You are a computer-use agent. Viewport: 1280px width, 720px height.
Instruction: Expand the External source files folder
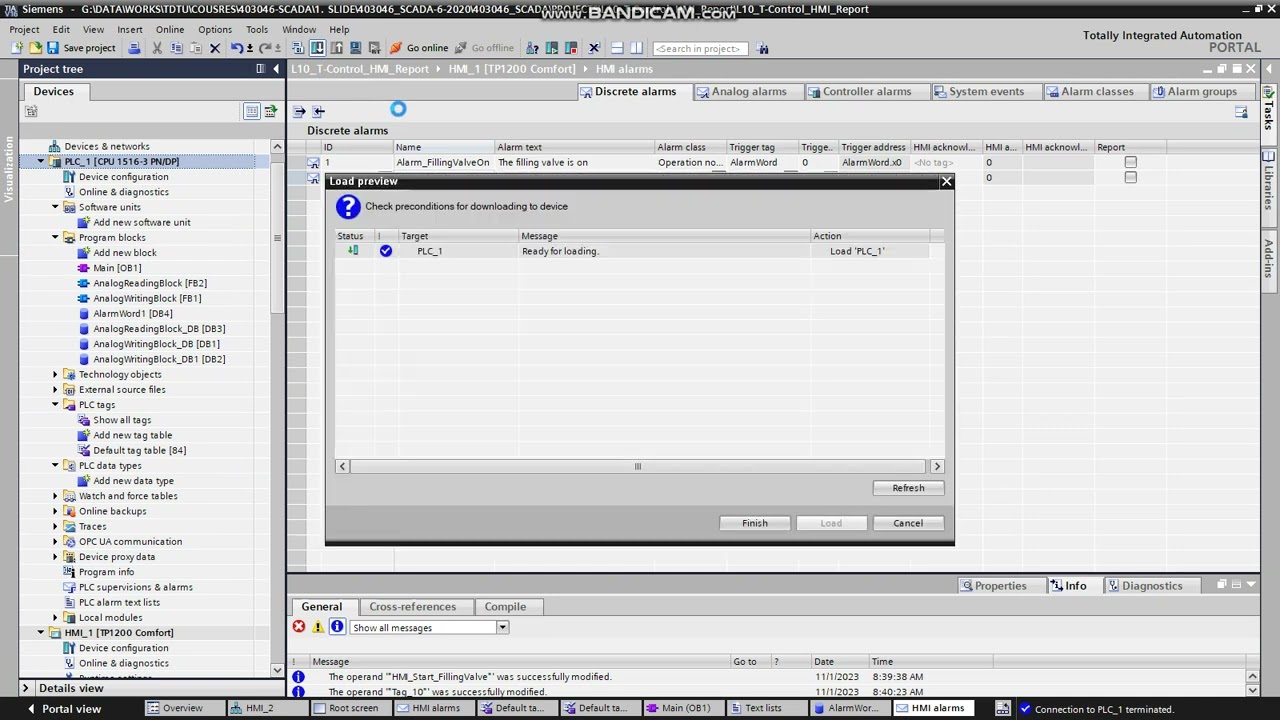(55, 390)
